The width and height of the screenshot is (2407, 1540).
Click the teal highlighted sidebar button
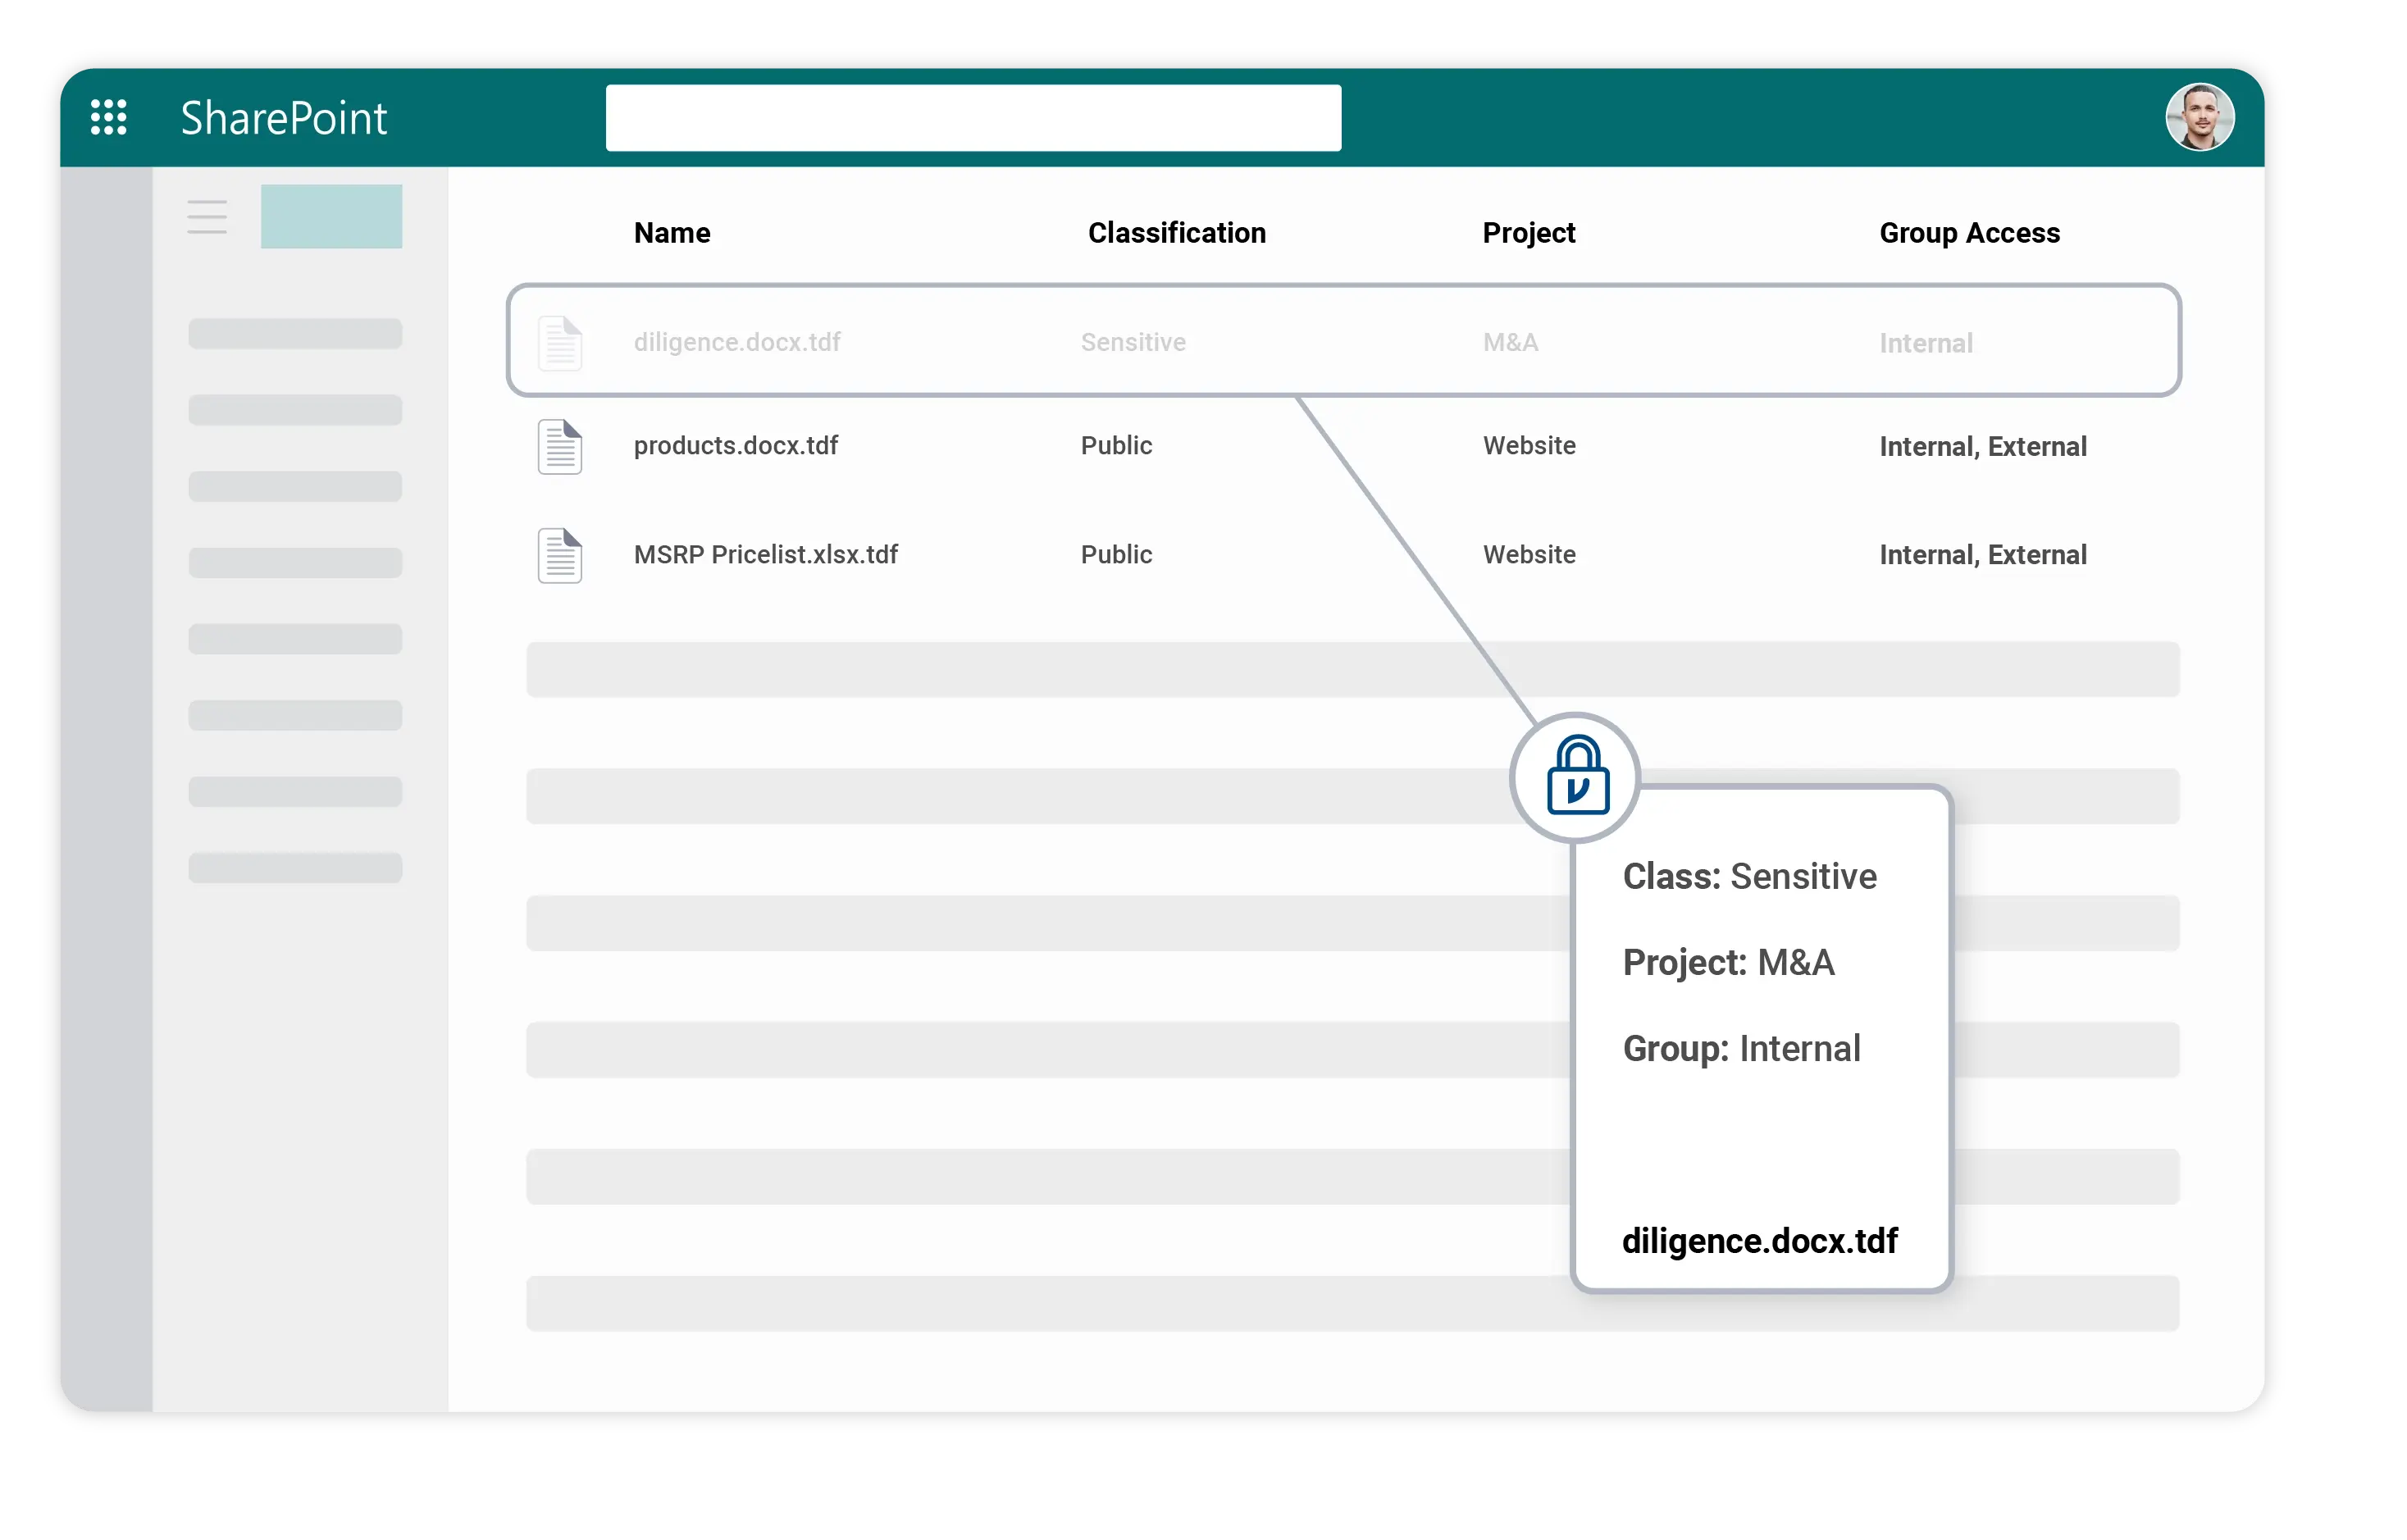(331, 216)
